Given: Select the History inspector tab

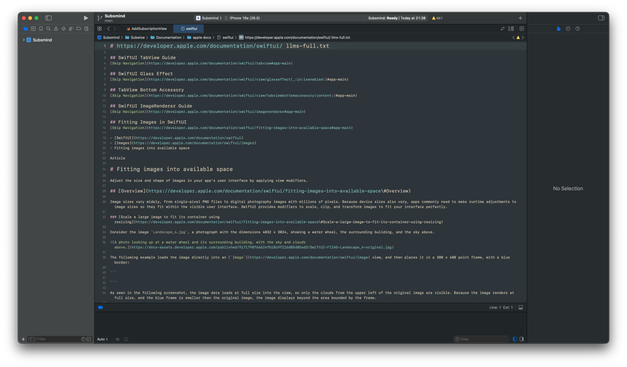Looking at the screenshot, I should (x=568, y=29).
